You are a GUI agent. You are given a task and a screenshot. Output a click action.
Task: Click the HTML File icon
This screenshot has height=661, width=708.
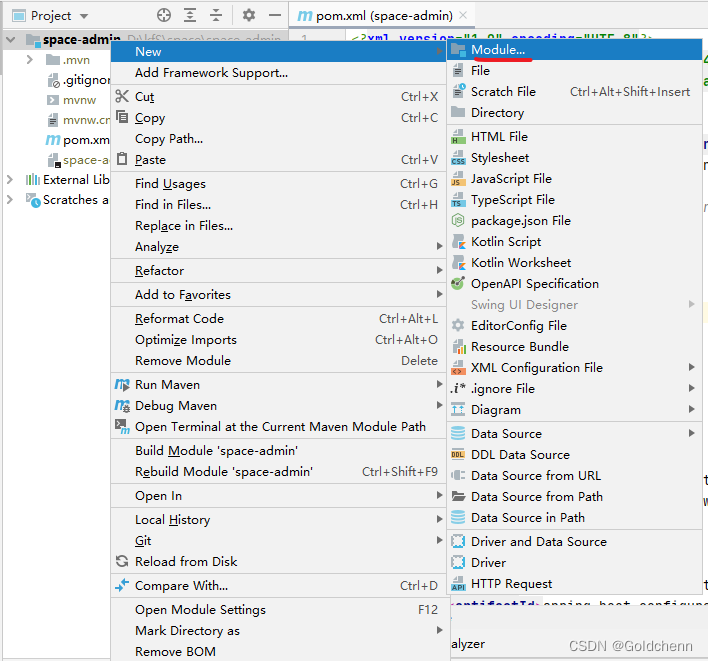pyautogui.click(x=458, y=136)
